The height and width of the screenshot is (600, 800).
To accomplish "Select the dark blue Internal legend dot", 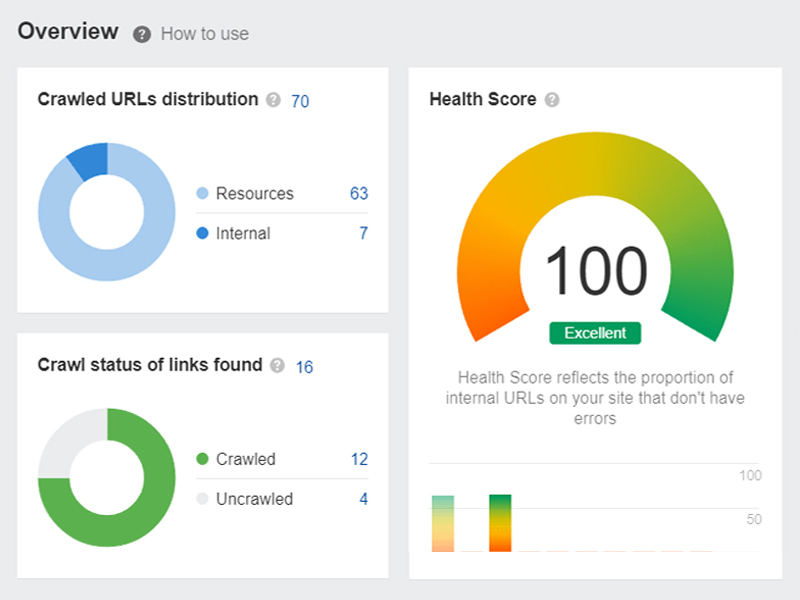I will (203, 234).
